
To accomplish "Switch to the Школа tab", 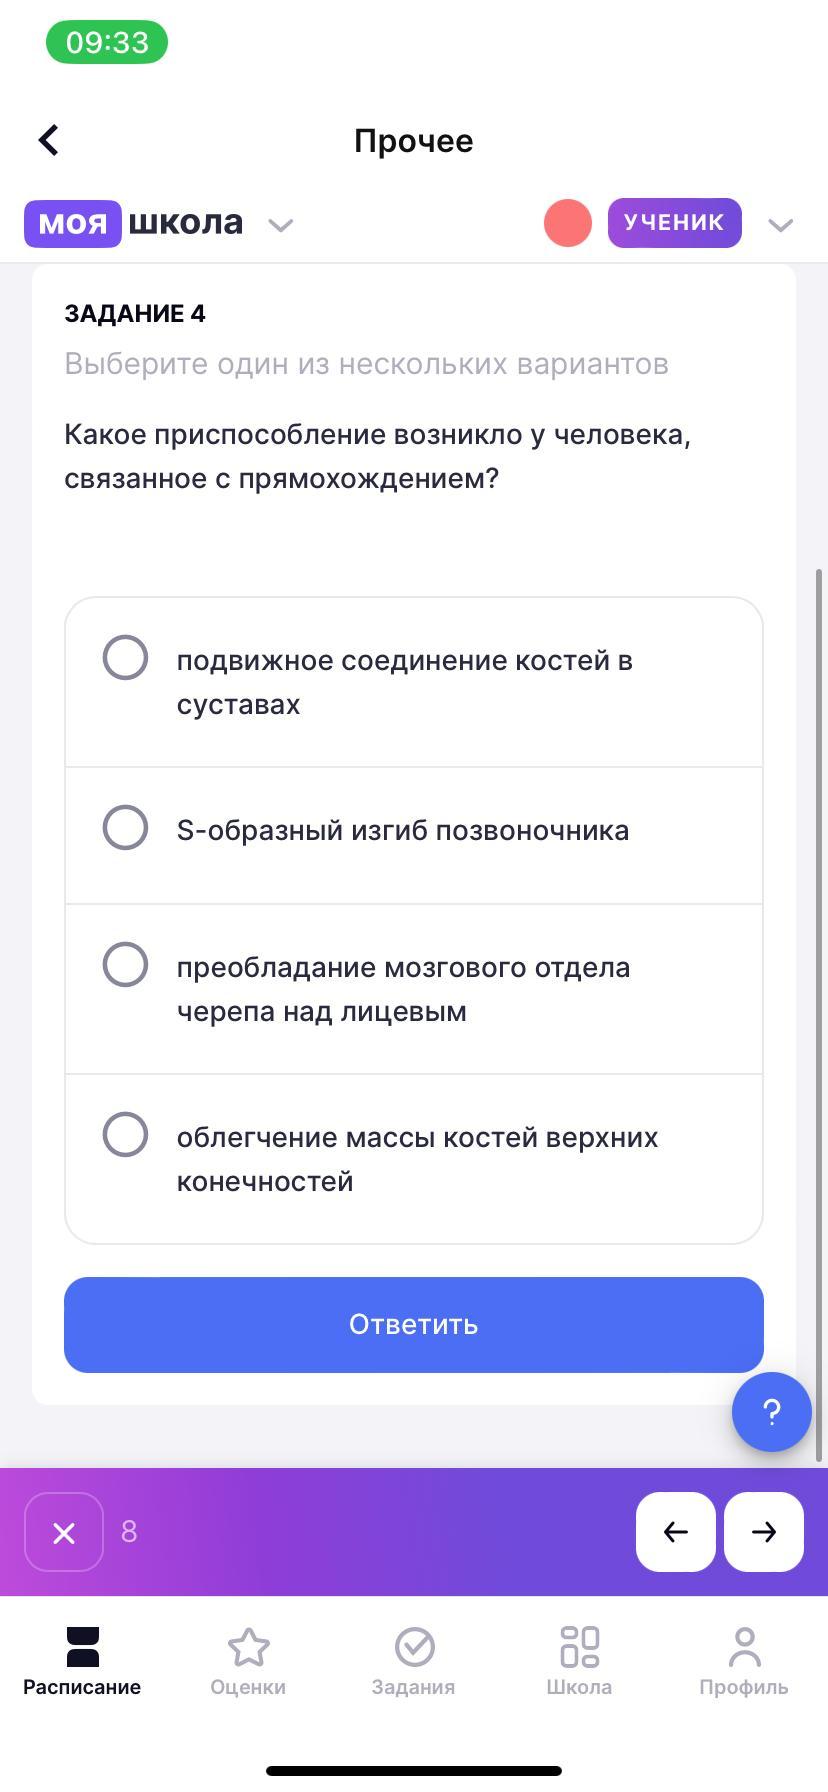I will pyautogui.click(x=579, y=1661).
